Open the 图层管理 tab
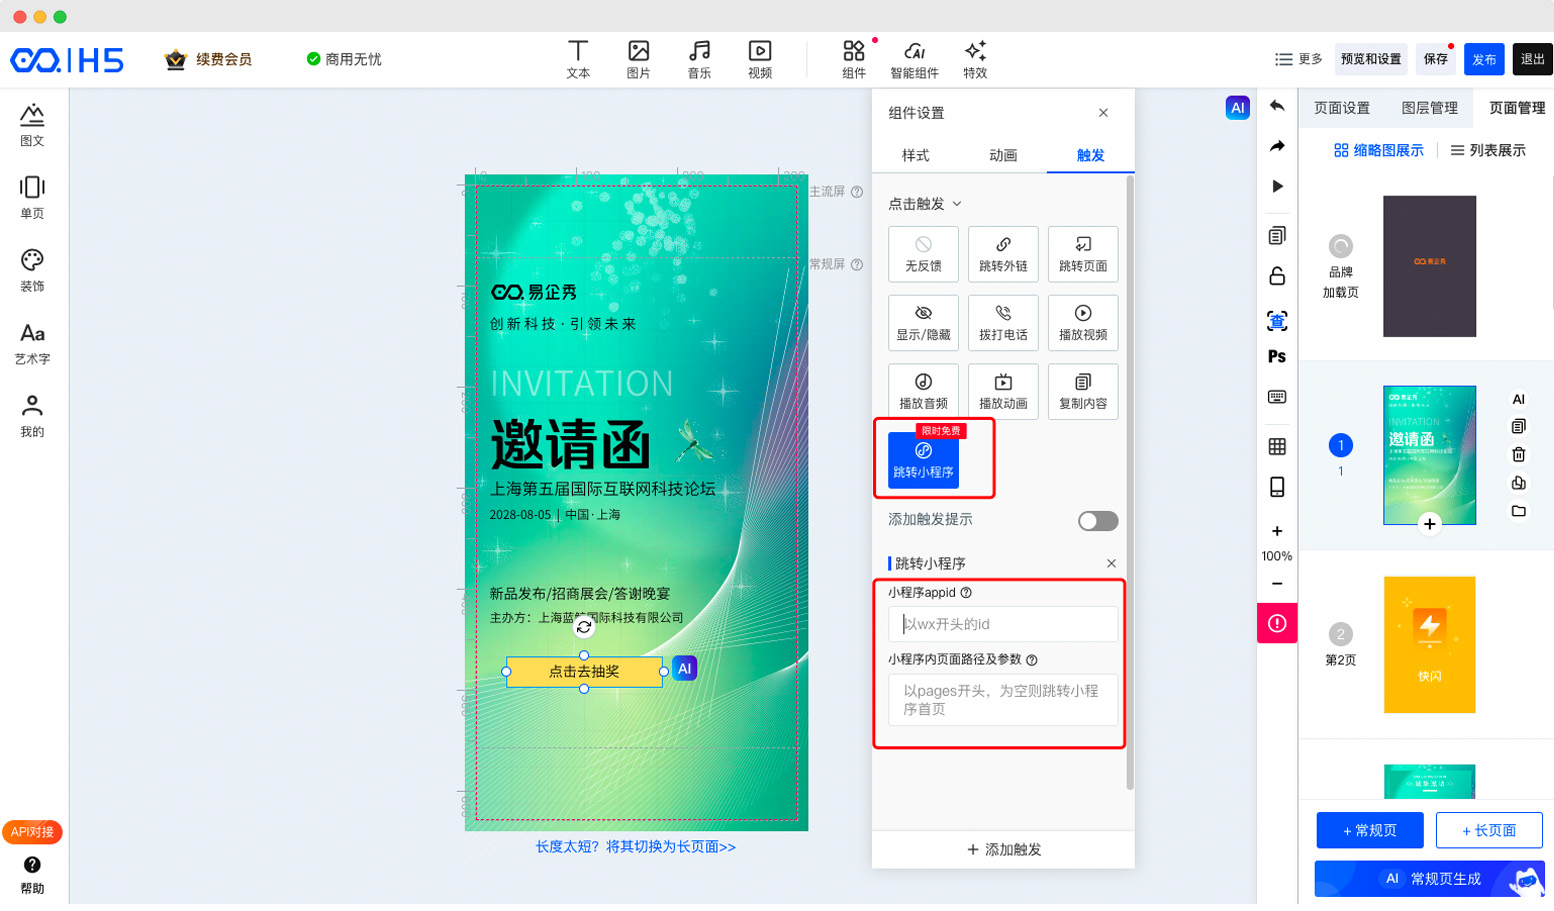This screenshot has height=911, width=1554. [1429, 108]
